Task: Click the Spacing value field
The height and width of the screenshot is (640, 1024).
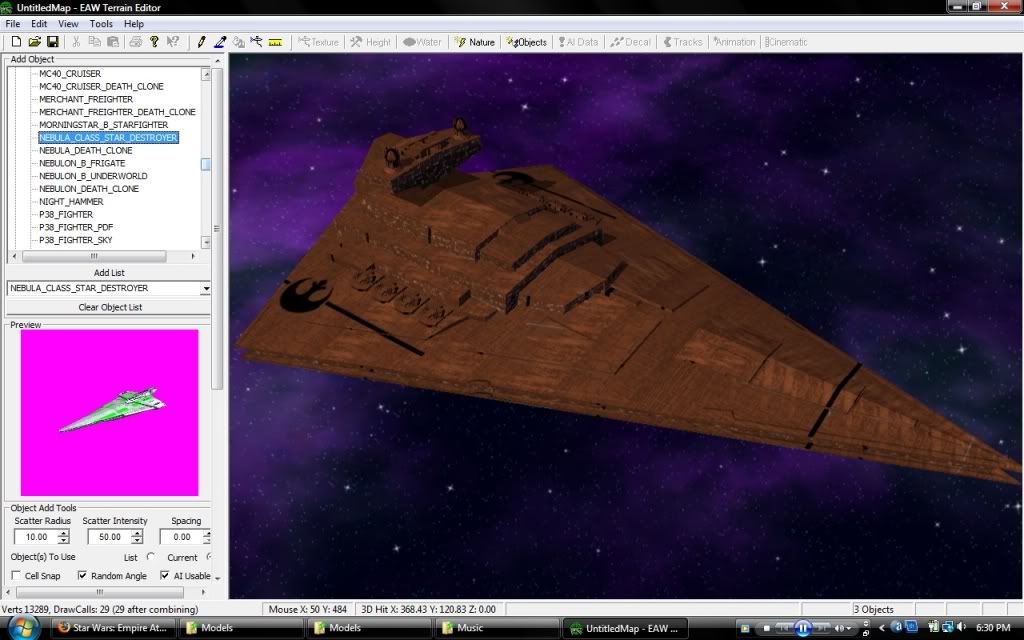Action: 182,537
